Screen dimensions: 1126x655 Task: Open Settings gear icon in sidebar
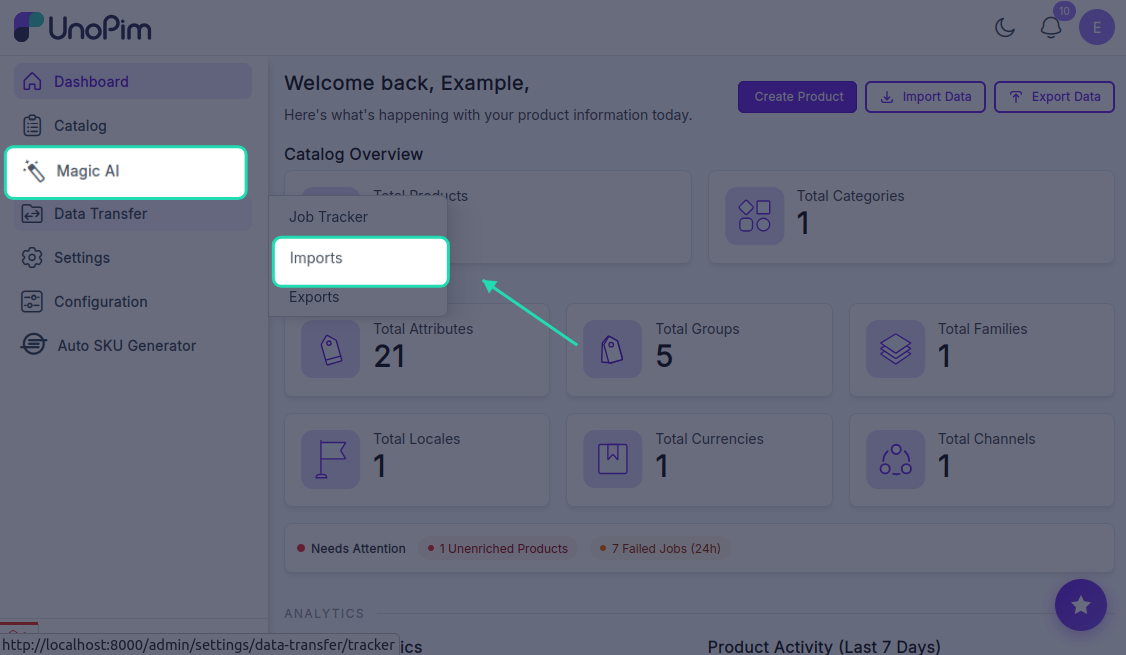32,257
